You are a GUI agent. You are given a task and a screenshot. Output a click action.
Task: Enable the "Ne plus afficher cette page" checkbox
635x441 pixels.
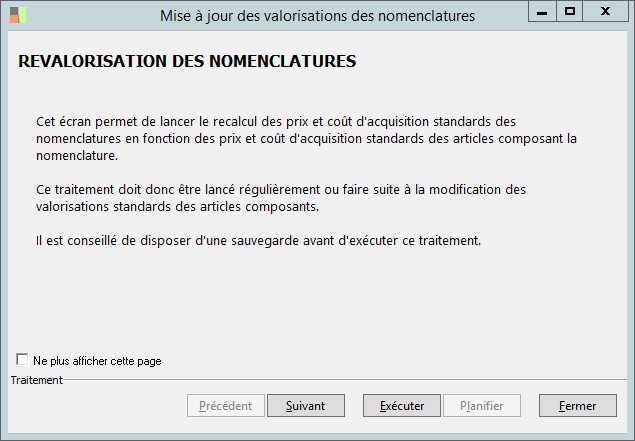point(22,360)
